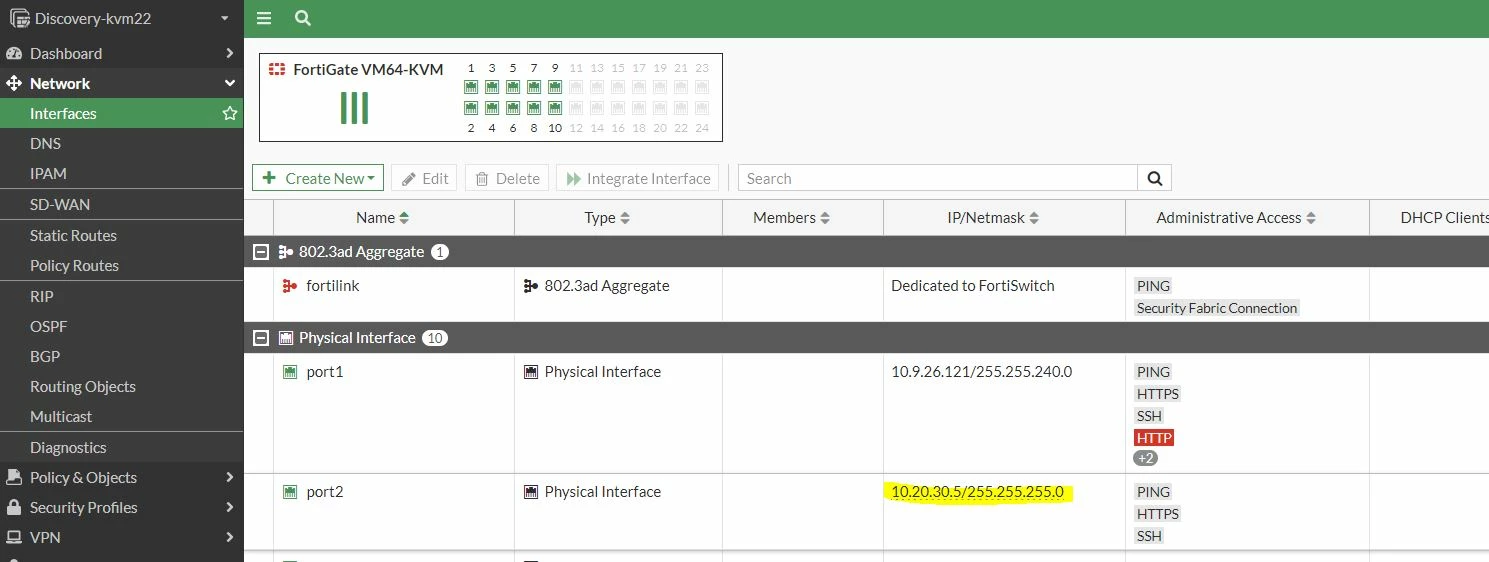
Task: Click port 2 on the faceplate diagram
Action: click(x=471, y=107)
